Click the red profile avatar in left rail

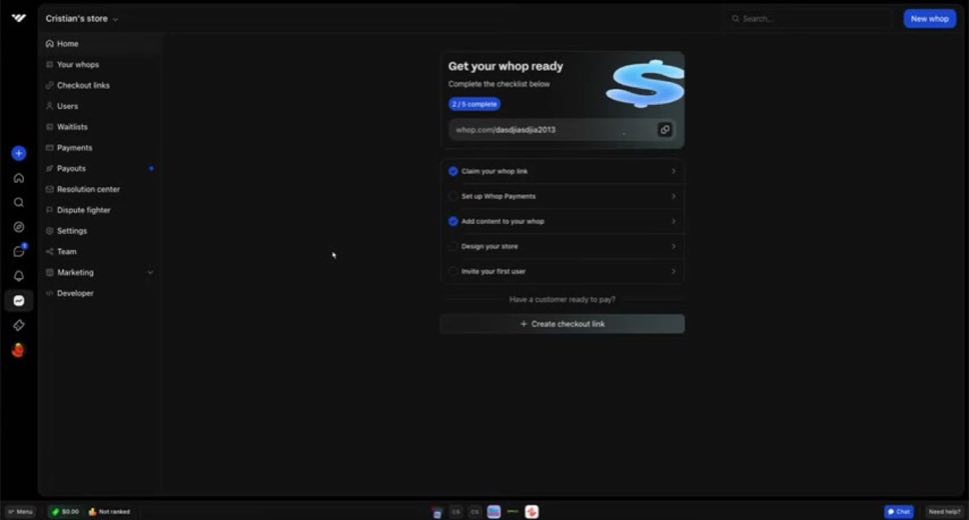[x=19, y=351]
